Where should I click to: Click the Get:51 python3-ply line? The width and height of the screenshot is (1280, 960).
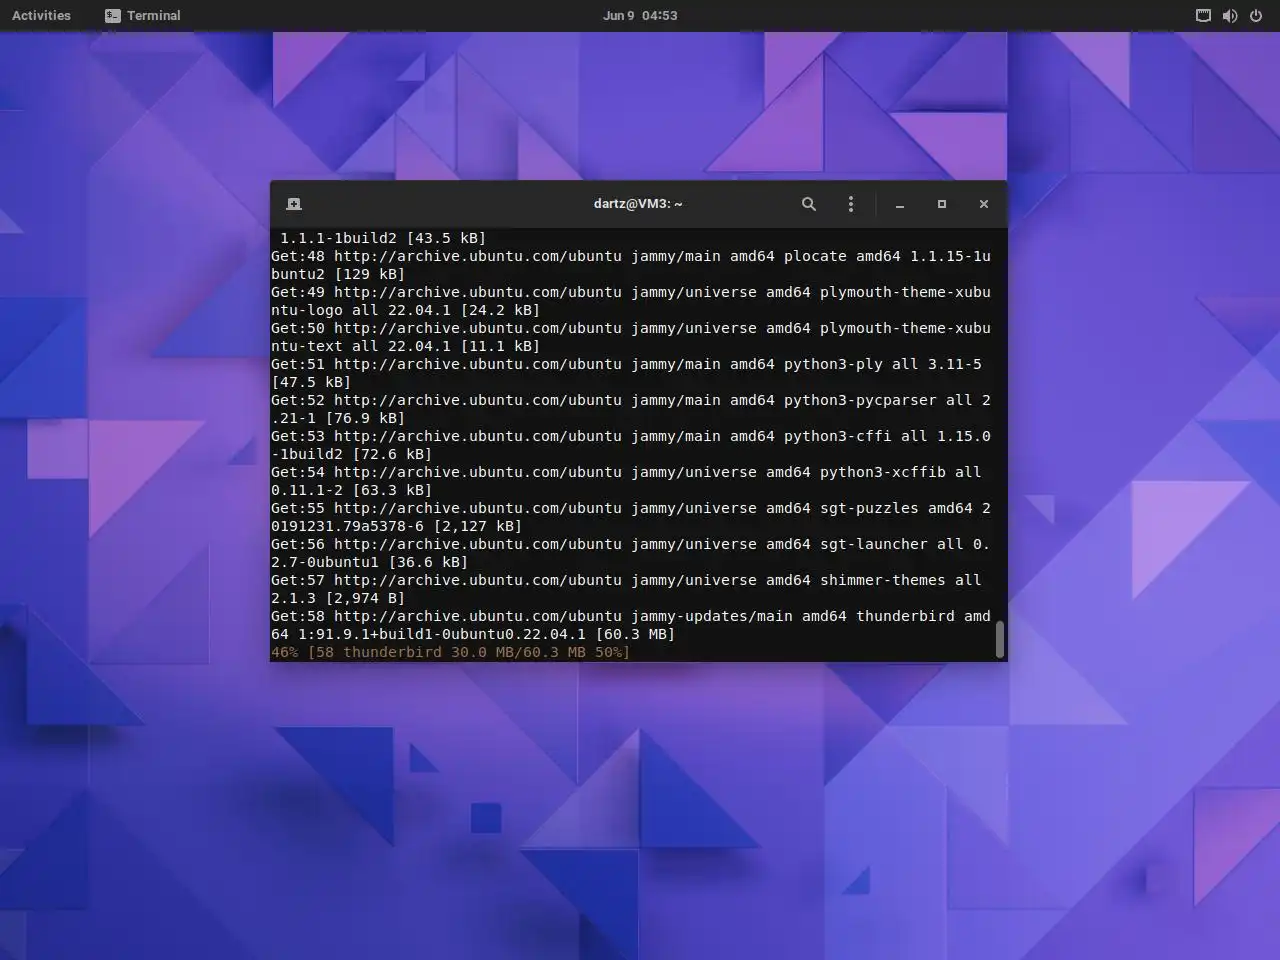click(627, 373)
